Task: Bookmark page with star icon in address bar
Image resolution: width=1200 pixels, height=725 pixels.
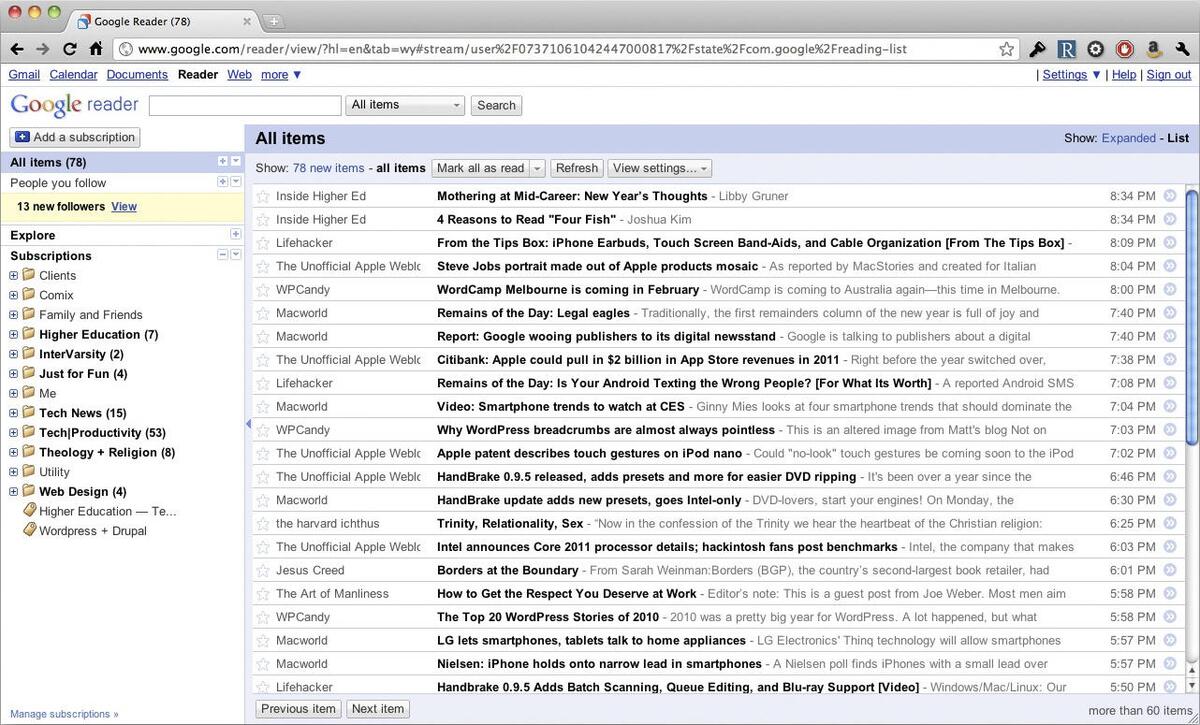Action: (1006, 48)
